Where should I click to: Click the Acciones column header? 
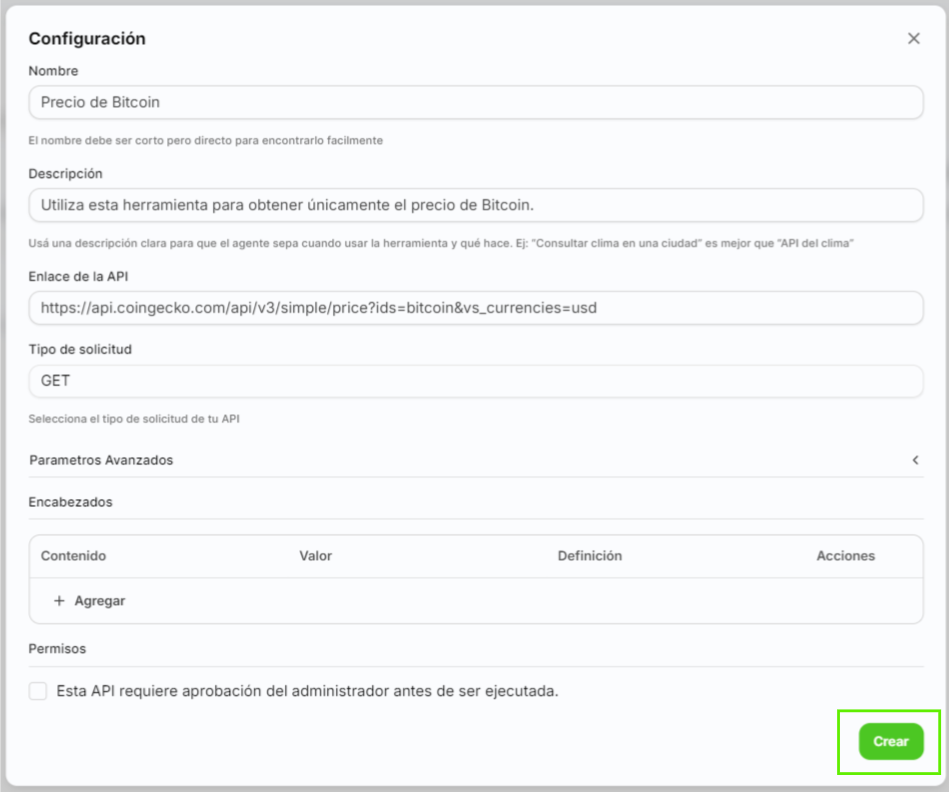coord(845,556)
